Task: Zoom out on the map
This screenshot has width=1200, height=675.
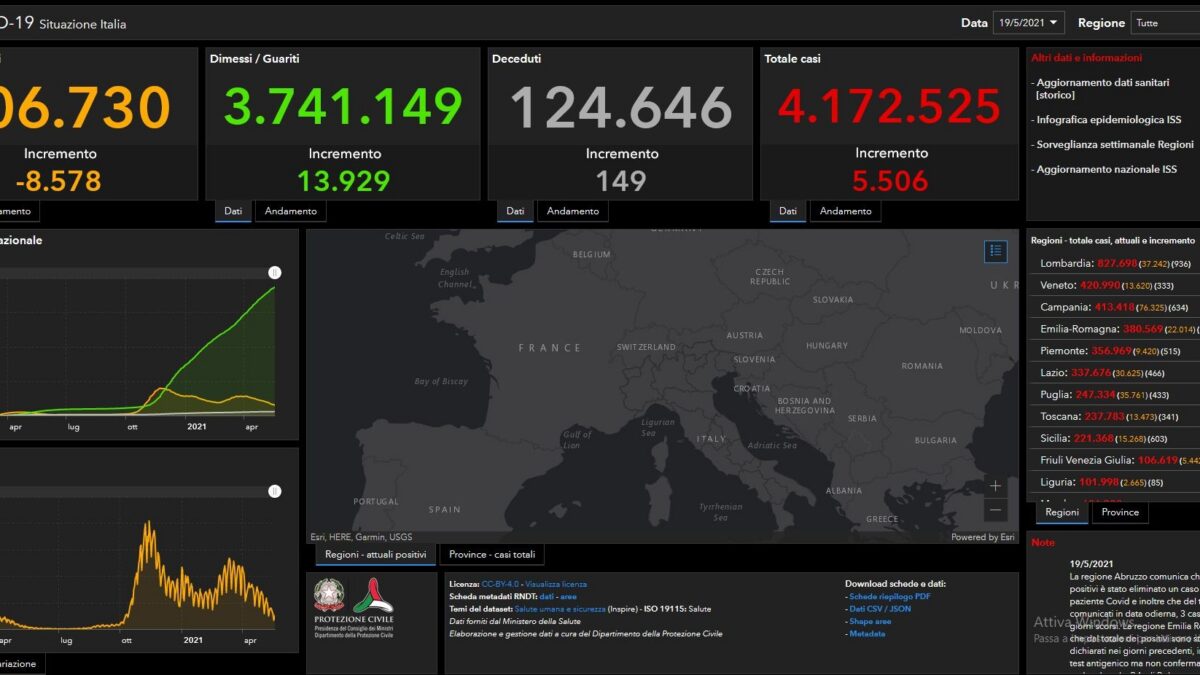Action: [x=995, y=510]
